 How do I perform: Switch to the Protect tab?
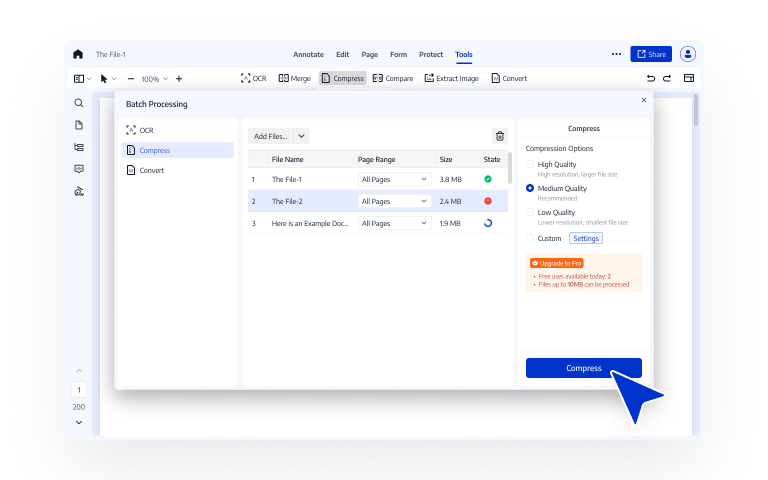pyautogui.click(x=431, y=54)
